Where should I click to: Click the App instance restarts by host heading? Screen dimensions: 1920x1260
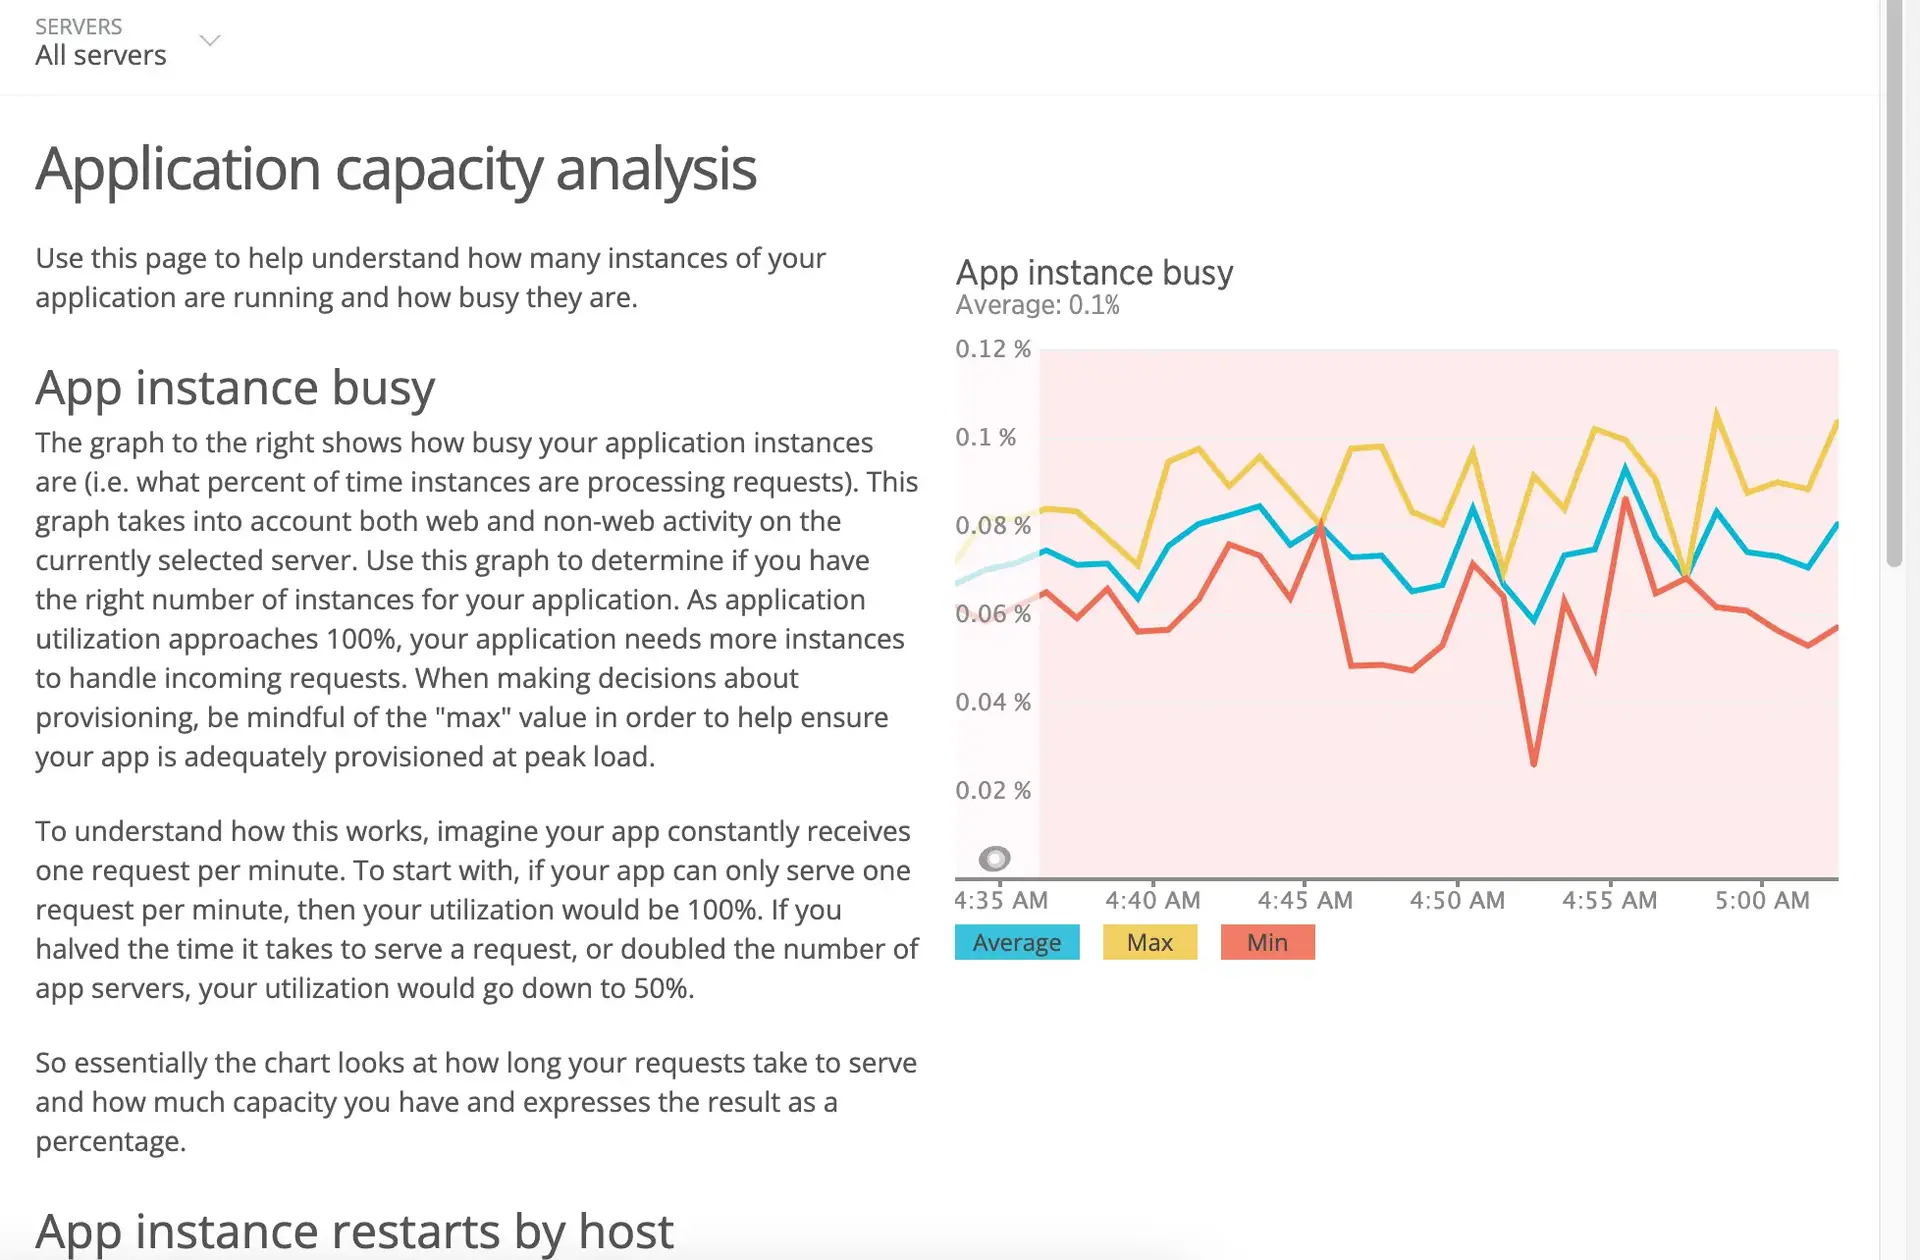click(354, 1231)
